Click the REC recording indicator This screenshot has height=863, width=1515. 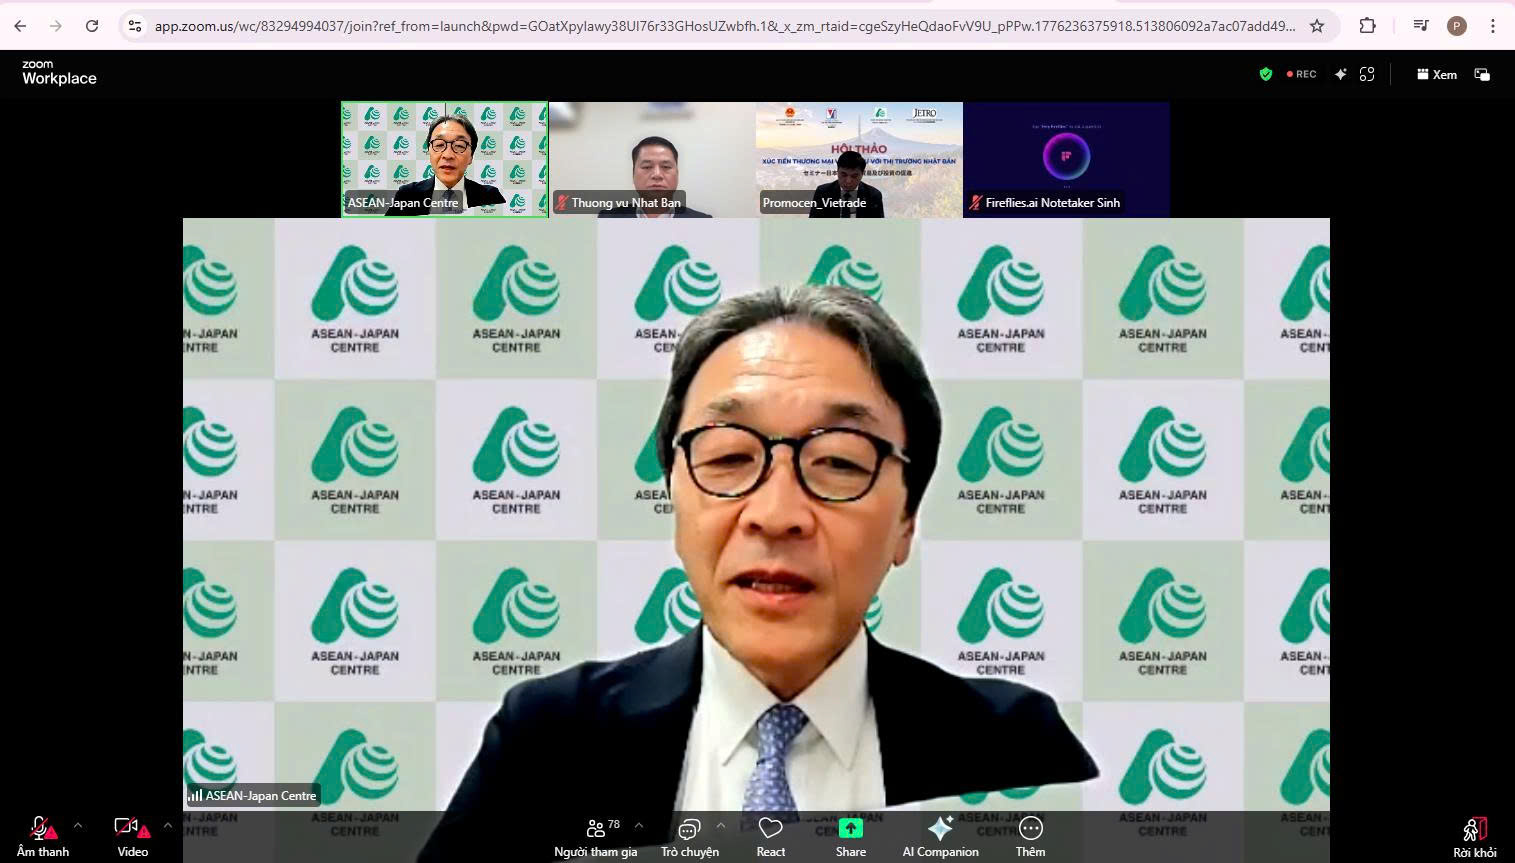click(x=1301, y=74)
